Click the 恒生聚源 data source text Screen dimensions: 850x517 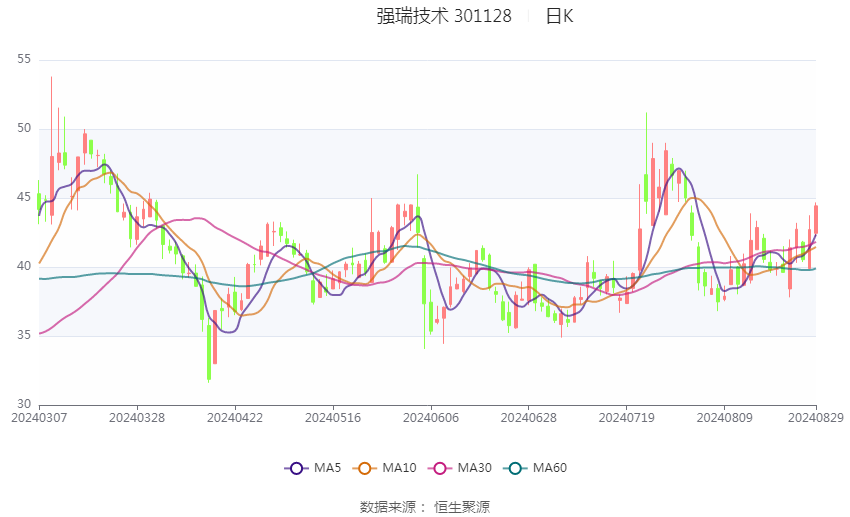pos(462,507)
